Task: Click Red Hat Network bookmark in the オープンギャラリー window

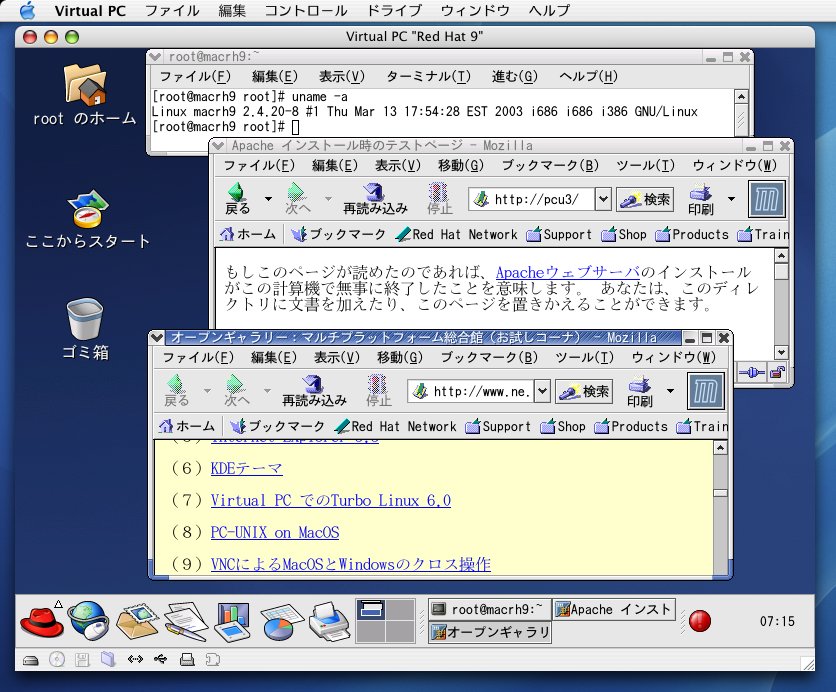Action: (x=396, y=427)
